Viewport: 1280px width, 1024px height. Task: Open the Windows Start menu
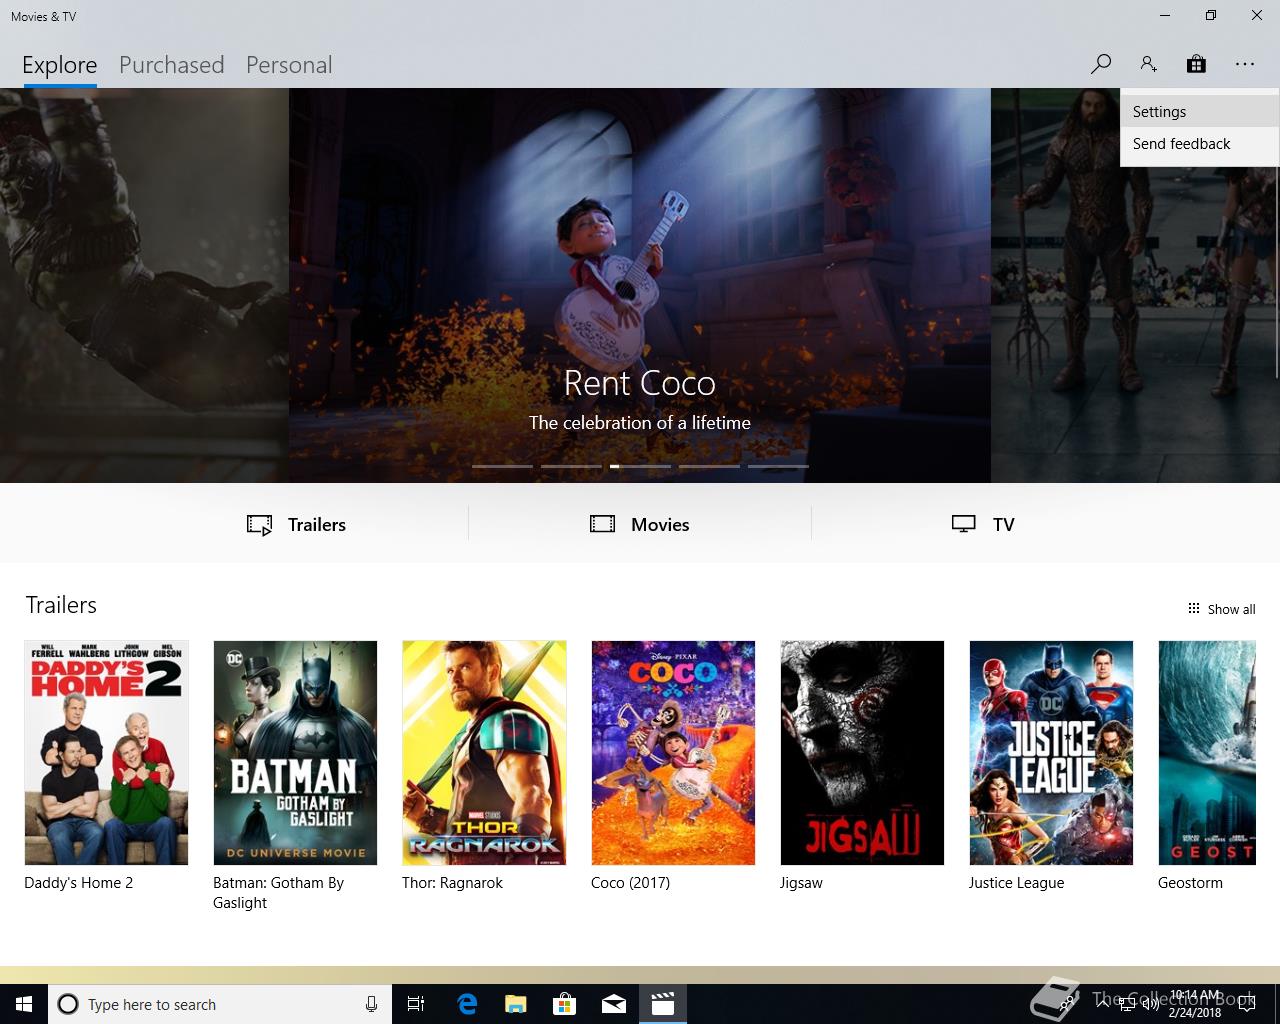[x=24, y=1004]
